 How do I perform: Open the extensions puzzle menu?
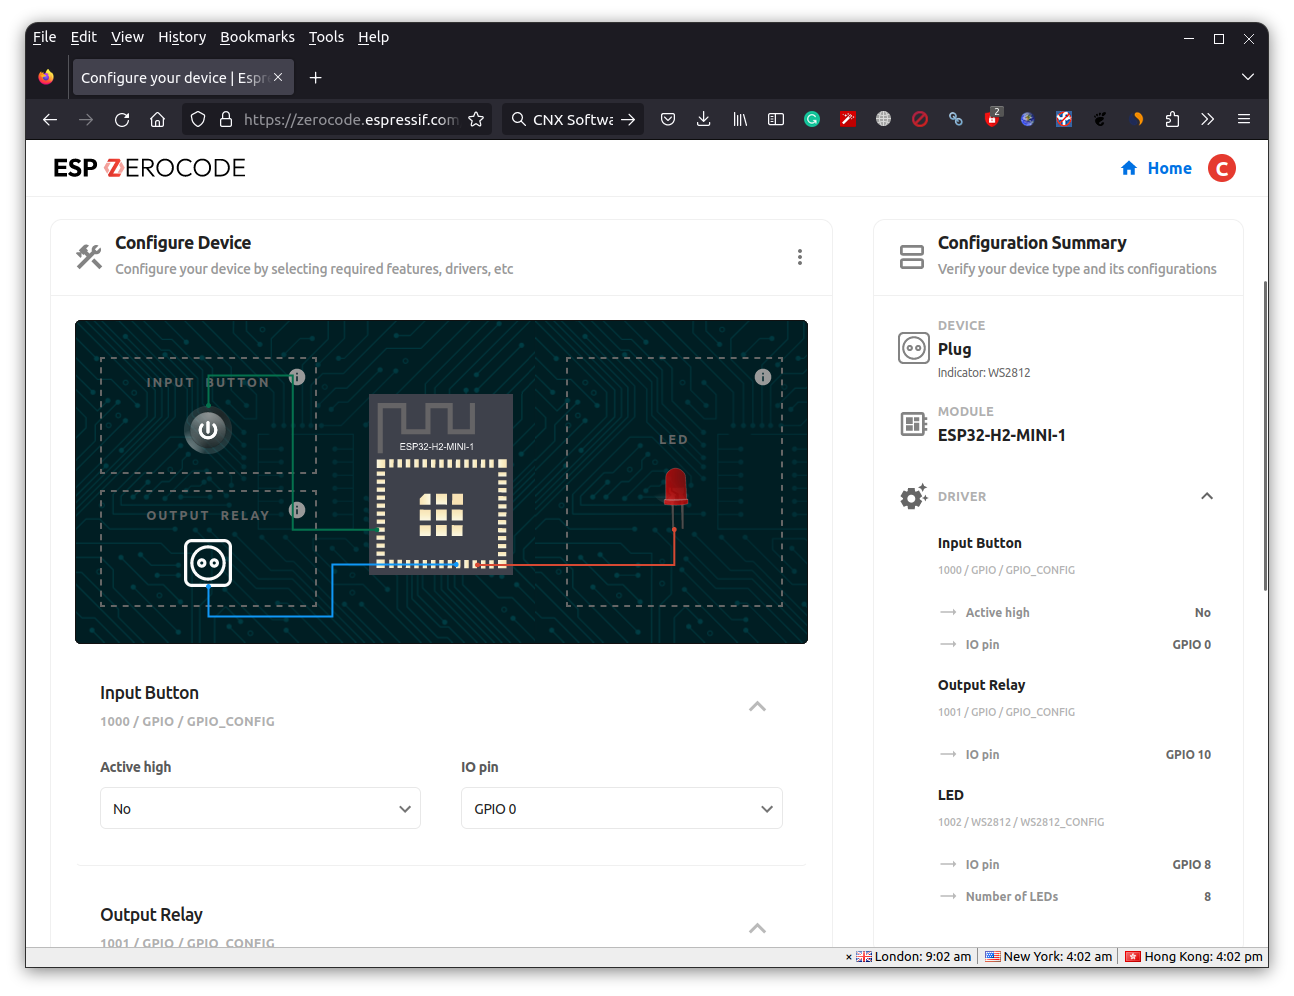1172,119
